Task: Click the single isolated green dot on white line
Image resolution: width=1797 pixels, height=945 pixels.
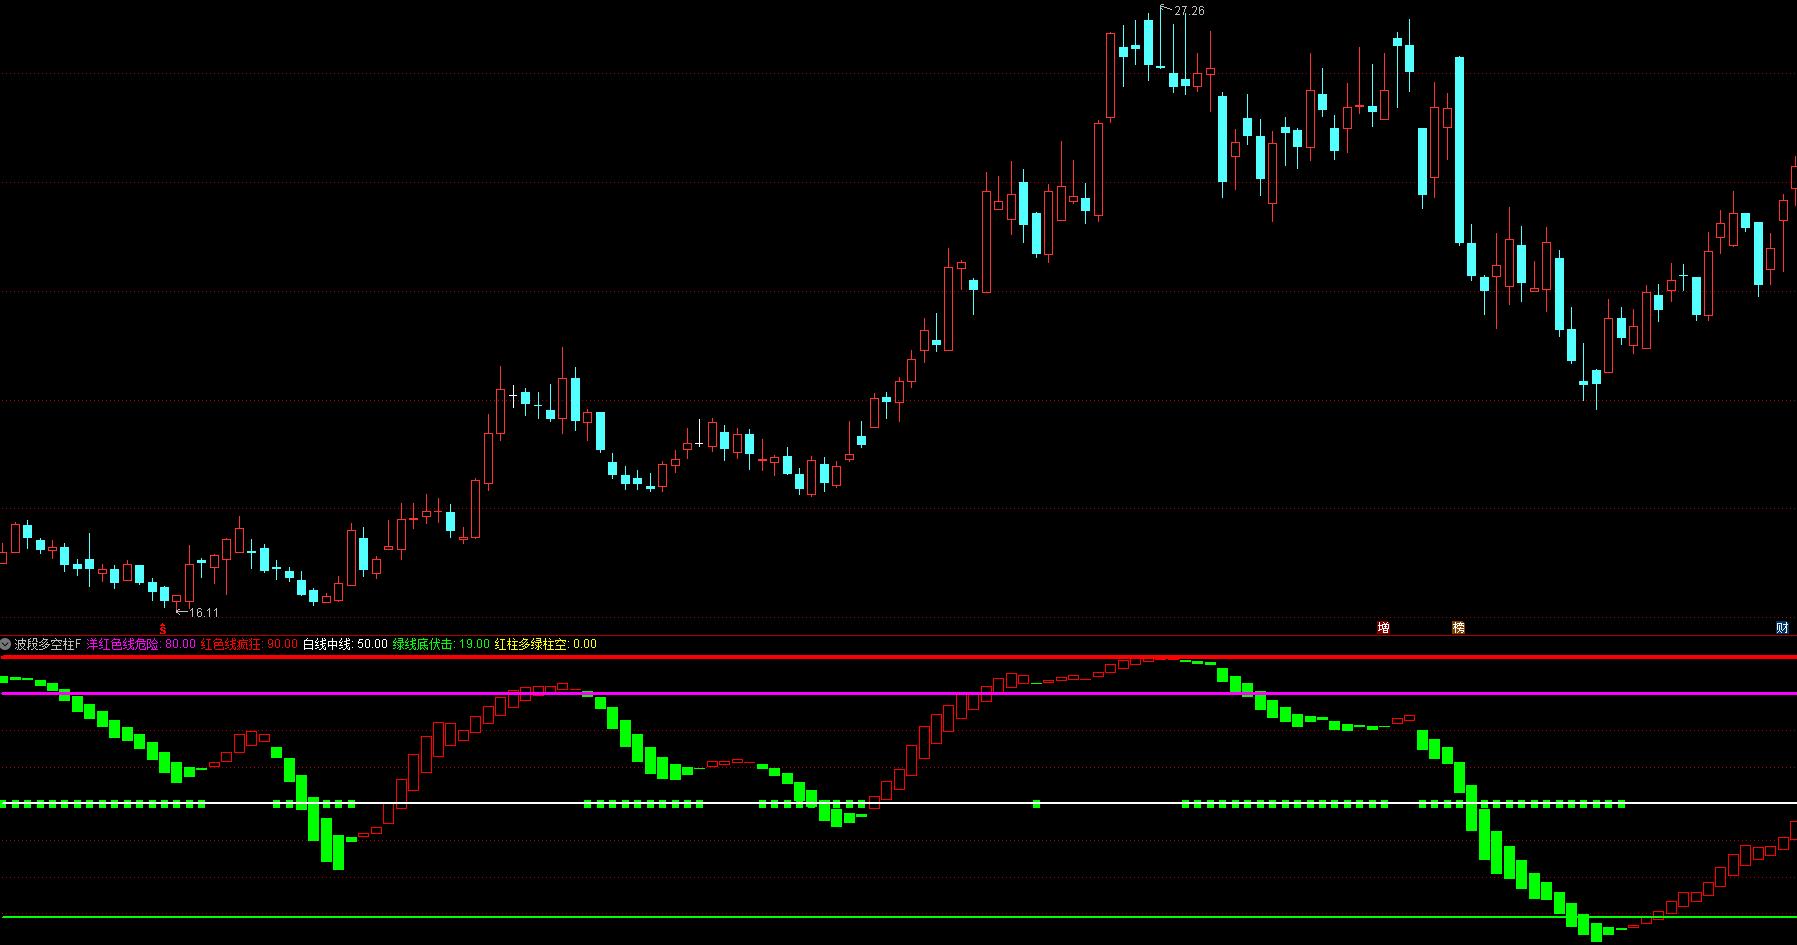Action: click(1037, 804)
